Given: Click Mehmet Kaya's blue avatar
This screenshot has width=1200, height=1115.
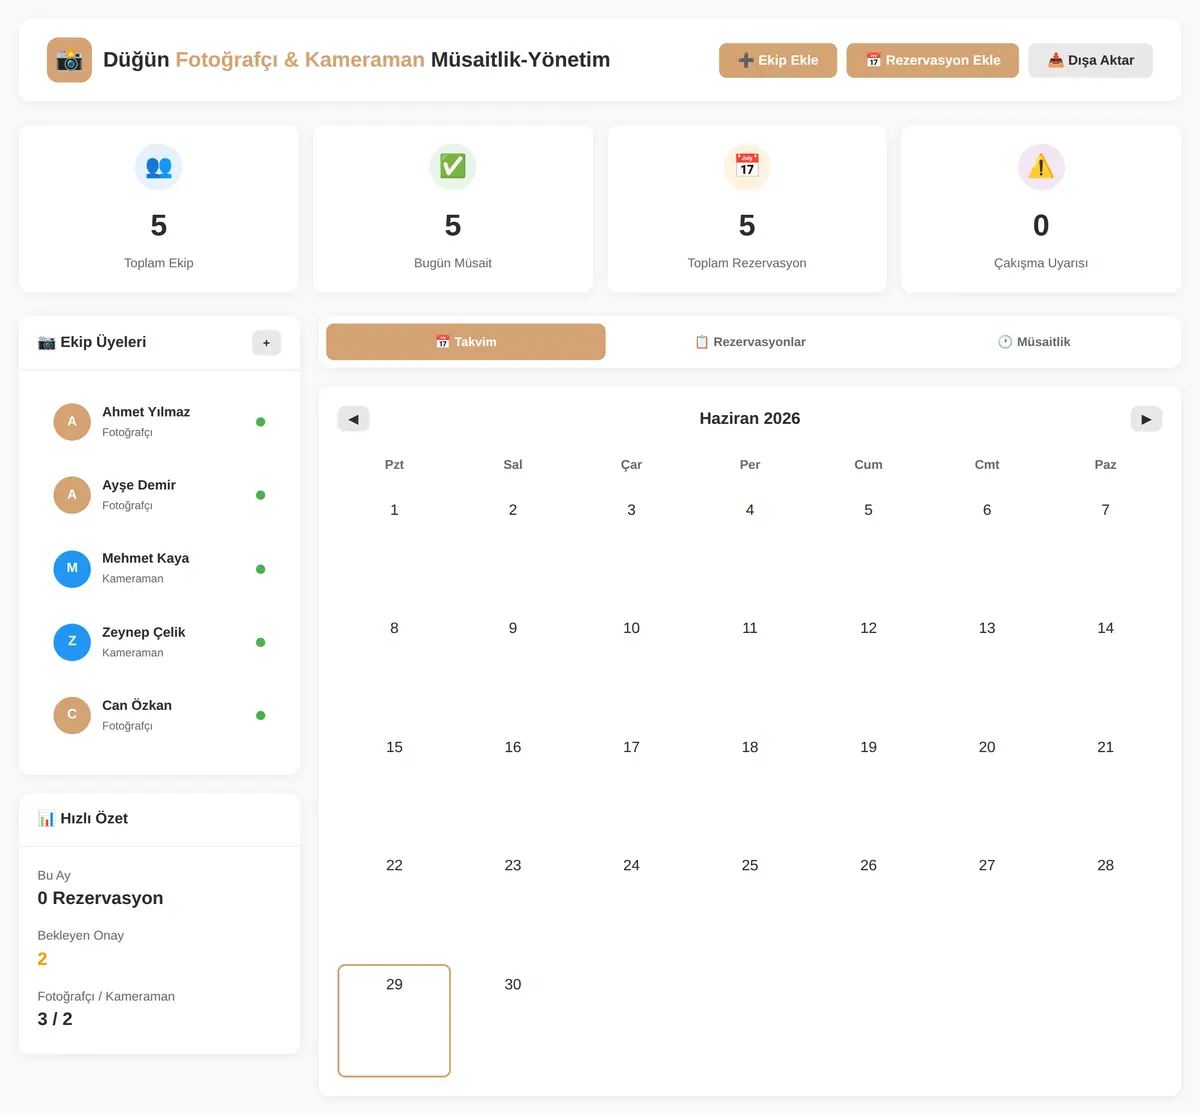Looking at the screenshot, I should 72,569.
